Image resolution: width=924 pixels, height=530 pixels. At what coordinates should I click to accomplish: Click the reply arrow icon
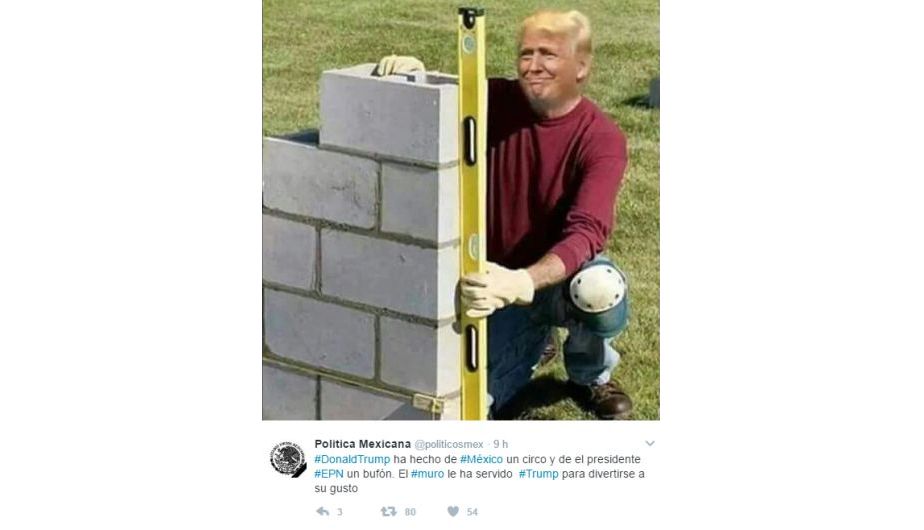(x=322, y=512)
